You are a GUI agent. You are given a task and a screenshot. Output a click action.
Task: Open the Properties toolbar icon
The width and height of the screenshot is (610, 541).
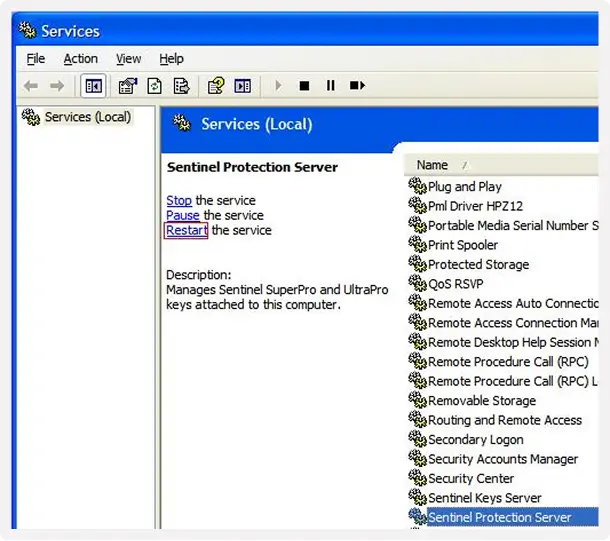pos(128,86)
